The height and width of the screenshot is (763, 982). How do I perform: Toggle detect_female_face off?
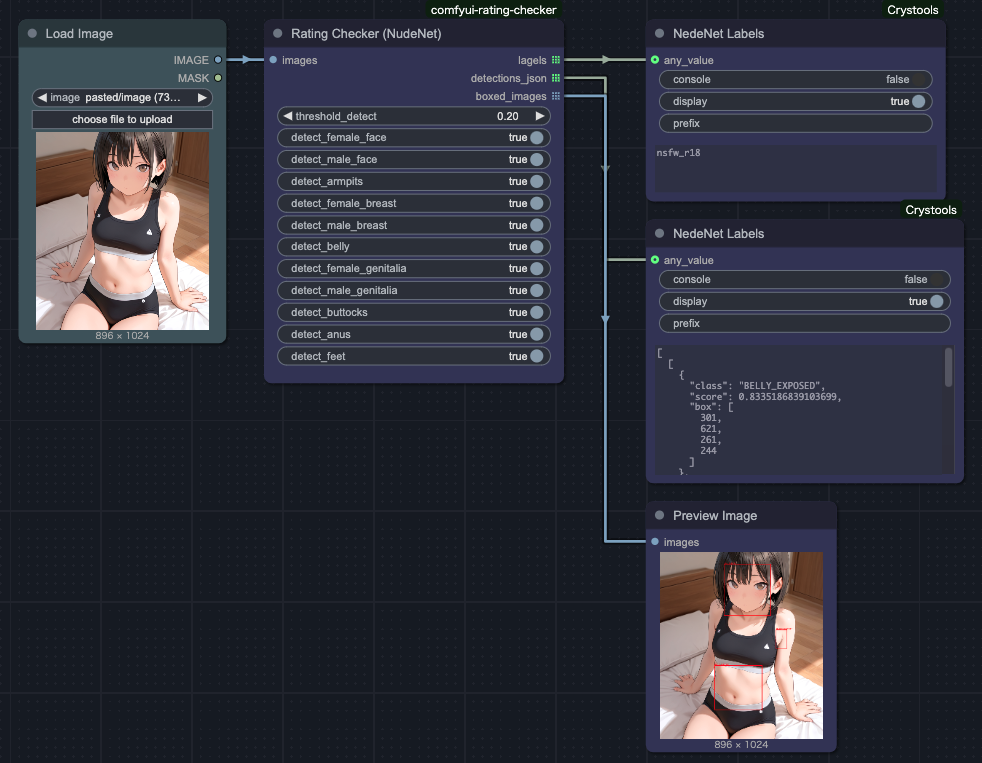[x=537, y=138]
